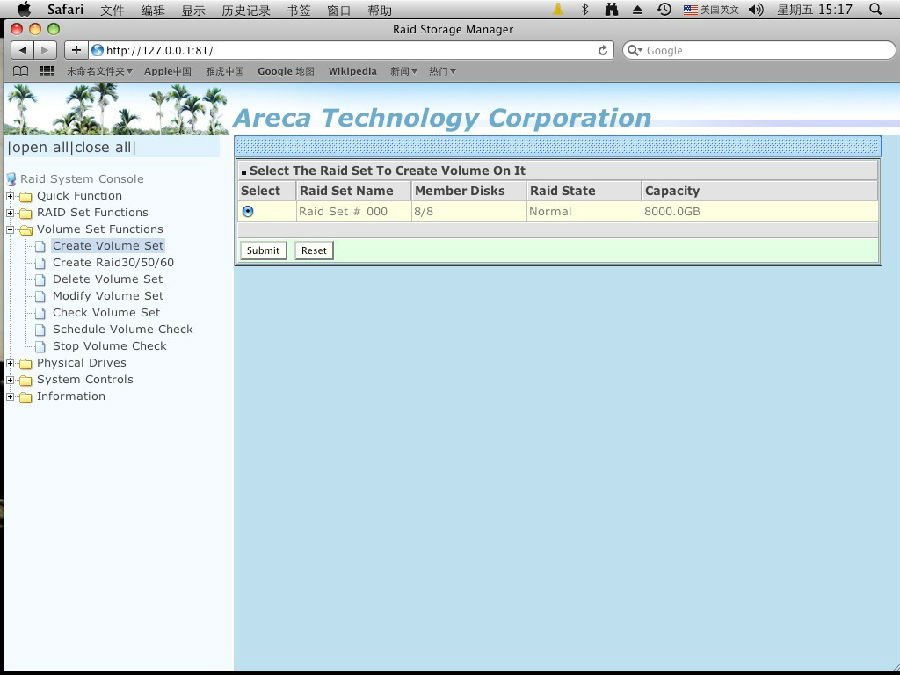Collapse the Volume Set Functions tree node
The width and height of the screenshot is (900, 675).
pyautogui.click(x=10, y=230)
